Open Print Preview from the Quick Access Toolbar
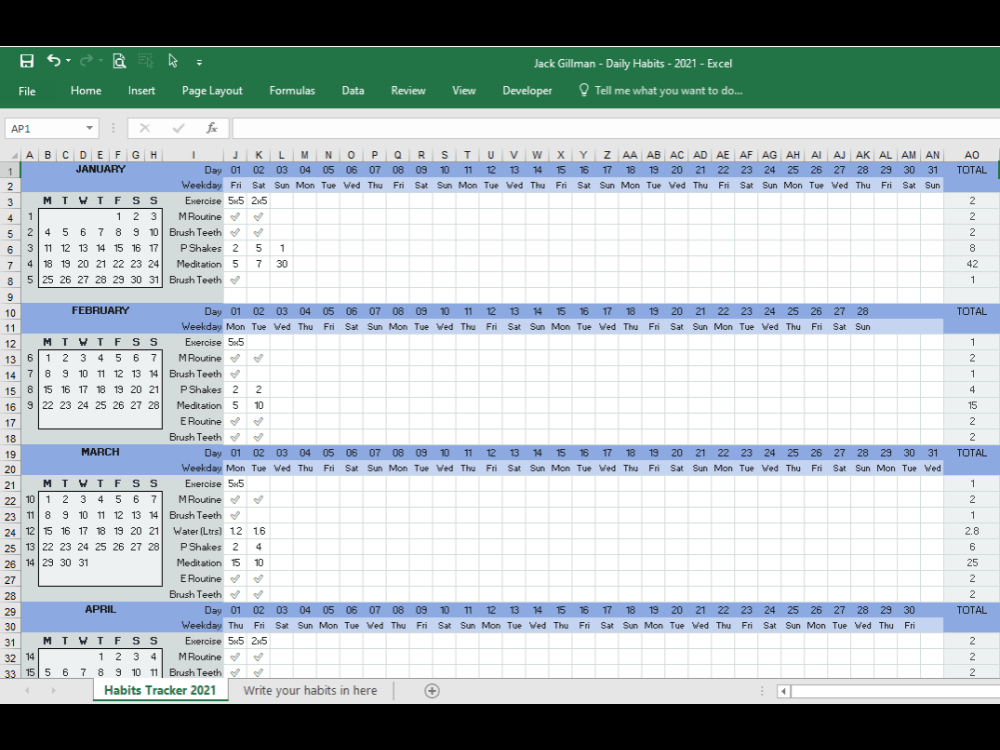 coord(119,62)
